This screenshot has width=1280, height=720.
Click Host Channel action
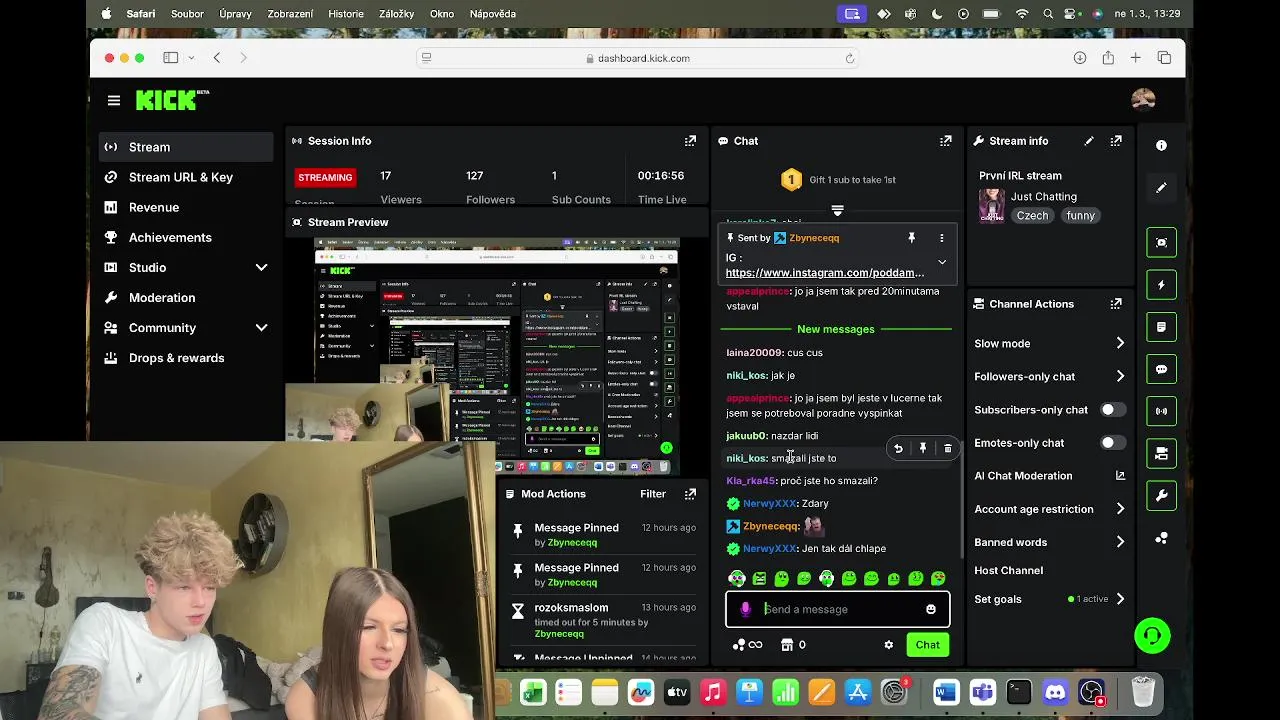tap(1008, 570)
